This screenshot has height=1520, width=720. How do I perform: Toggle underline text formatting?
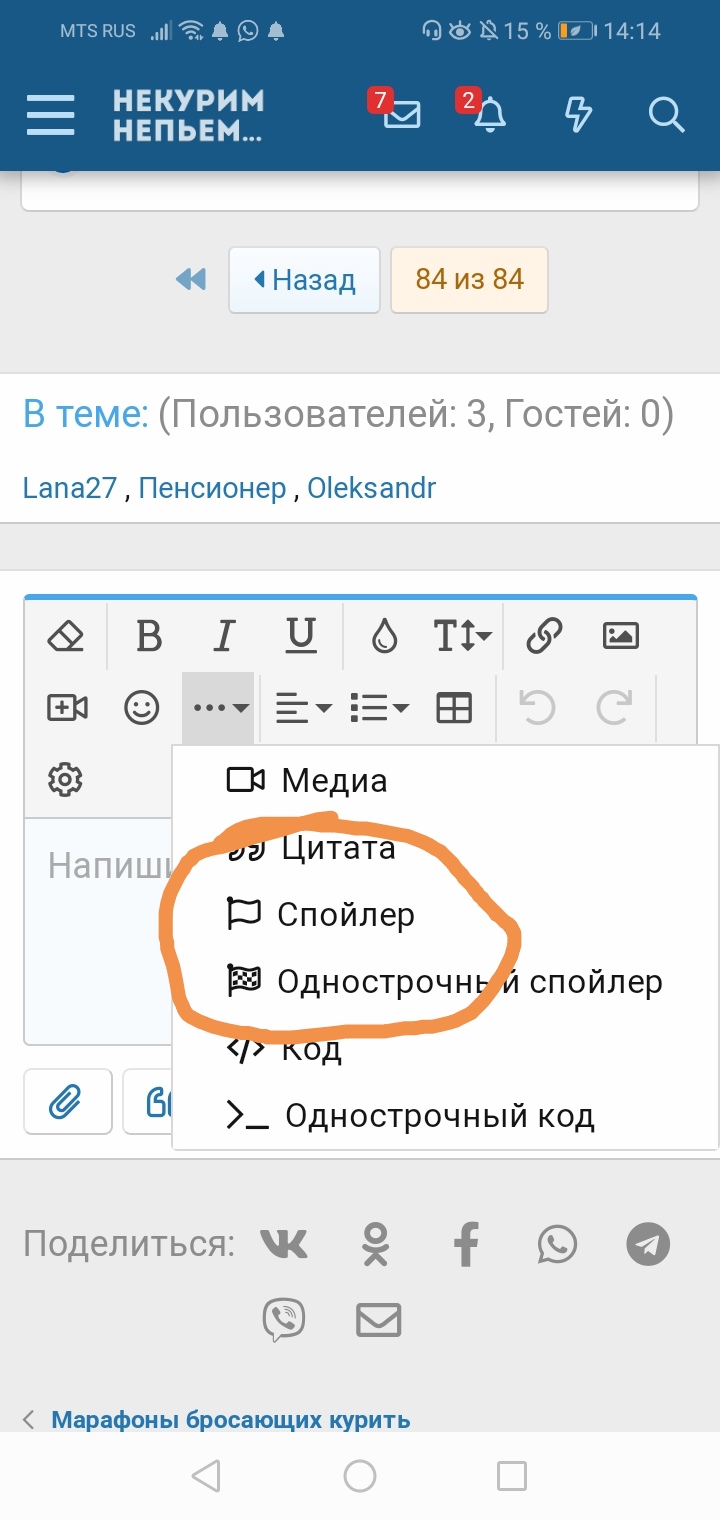300,635
